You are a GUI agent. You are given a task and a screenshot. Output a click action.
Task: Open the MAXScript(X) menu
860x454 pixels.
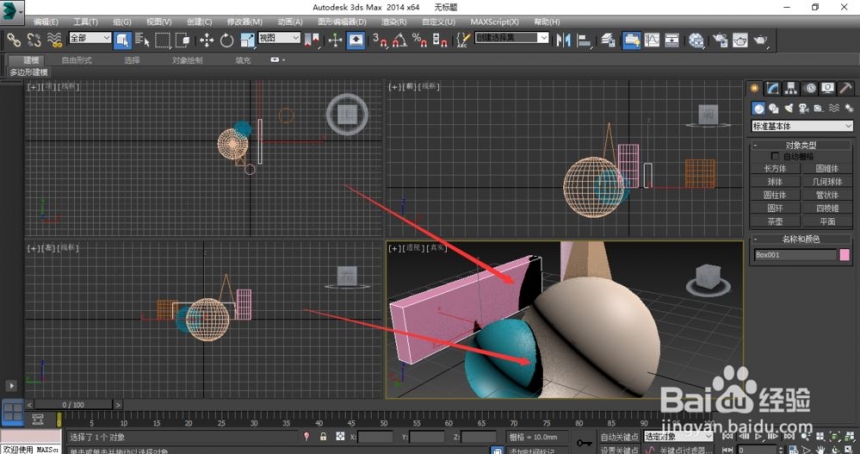pyautogui.click(x=494, y=22)
